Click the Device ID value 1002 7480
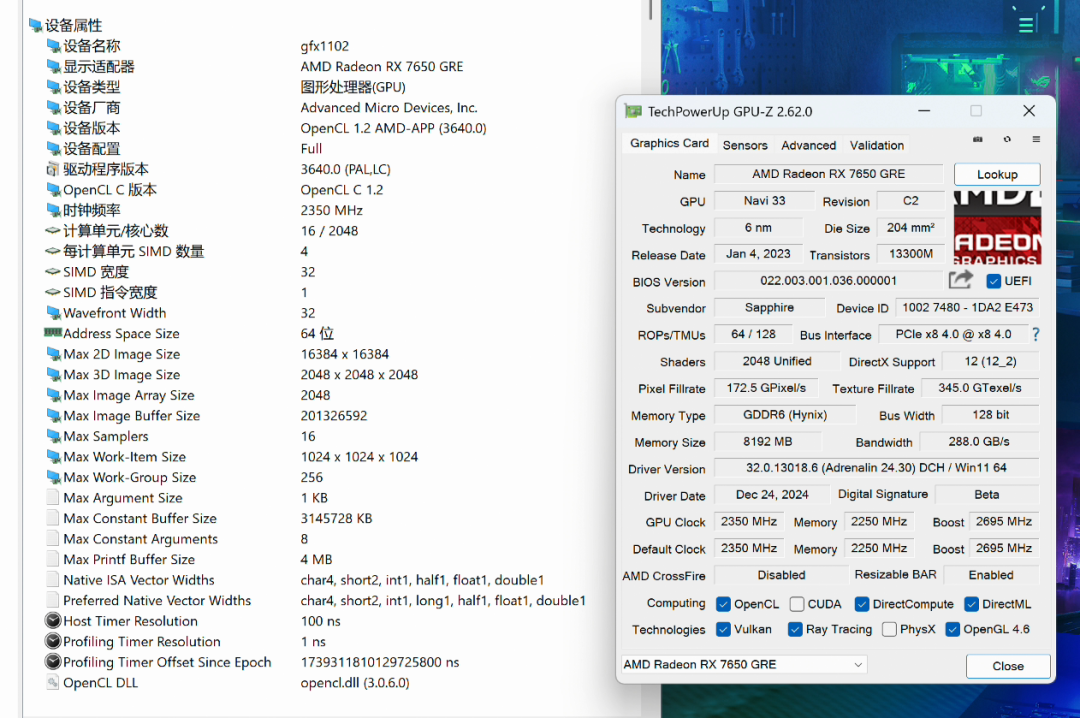Image resolution: width=1080 pixels, height=718 pixels. pyautogui.click(x=968, y=307)
